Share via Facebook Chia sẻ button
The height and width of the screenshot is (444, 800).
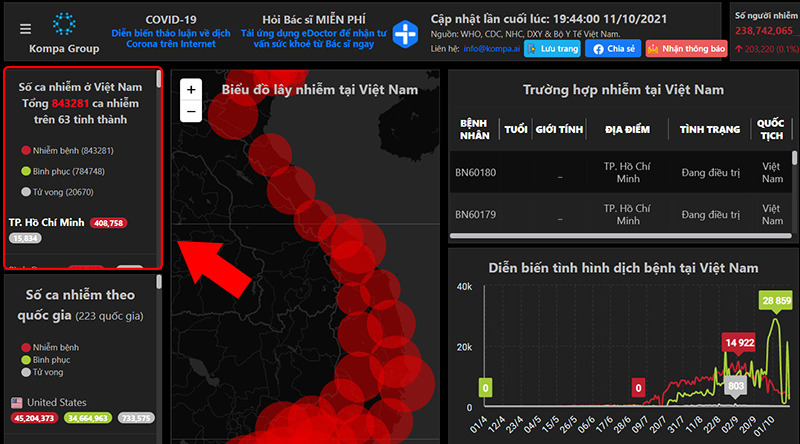tap(613, 49)
